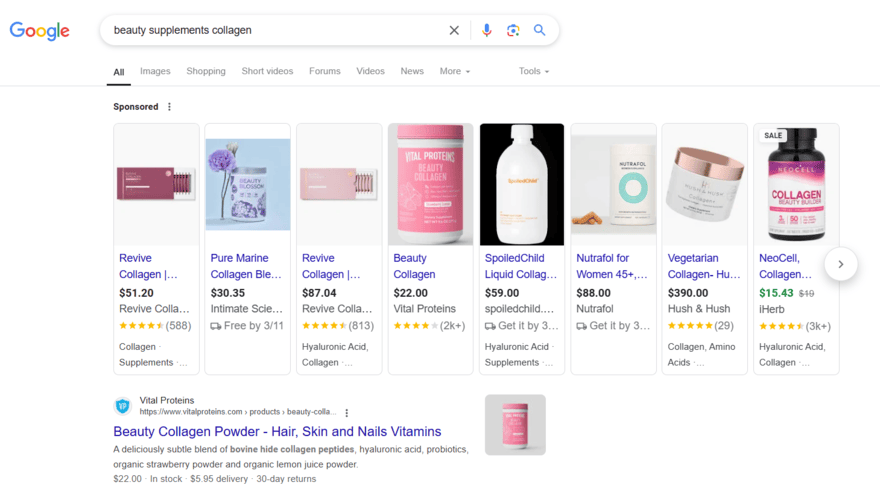This screenshot has width=880, height=500.
Task: Open NeoCell Collagen iHerb product link
Action: tap(785, 266)
